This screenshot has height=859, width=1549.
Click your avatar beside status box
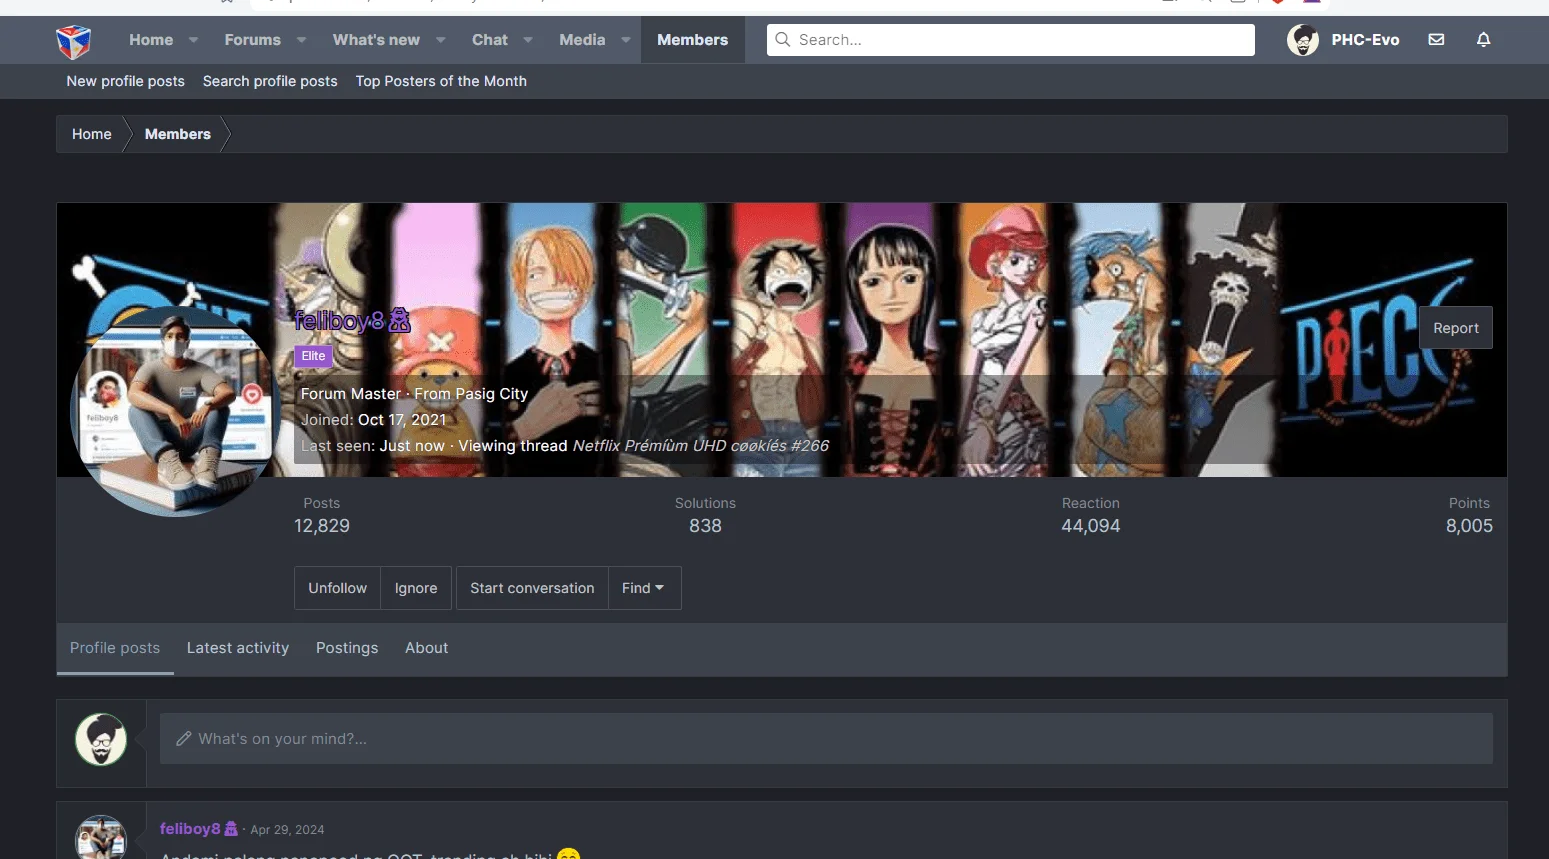click(101, 739)
